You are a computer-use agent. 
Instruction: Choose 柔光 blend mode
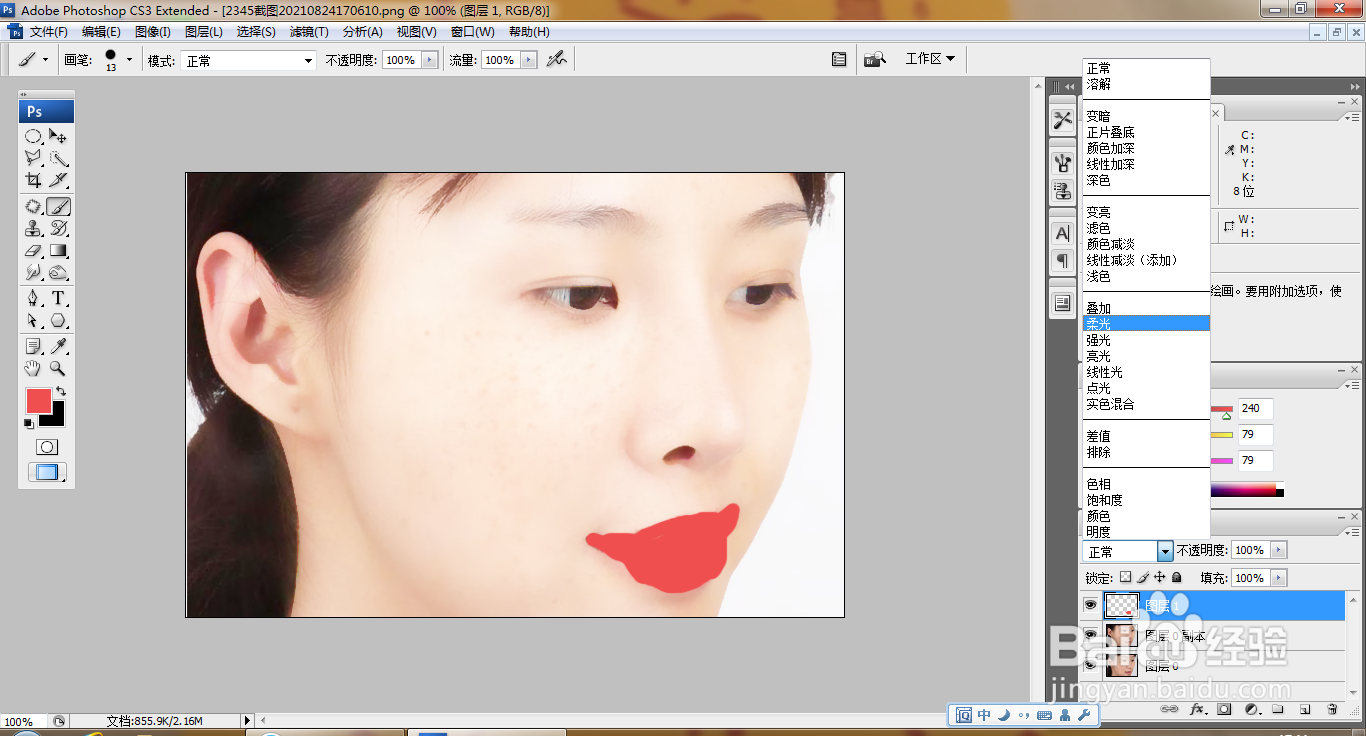point(1146,324)
